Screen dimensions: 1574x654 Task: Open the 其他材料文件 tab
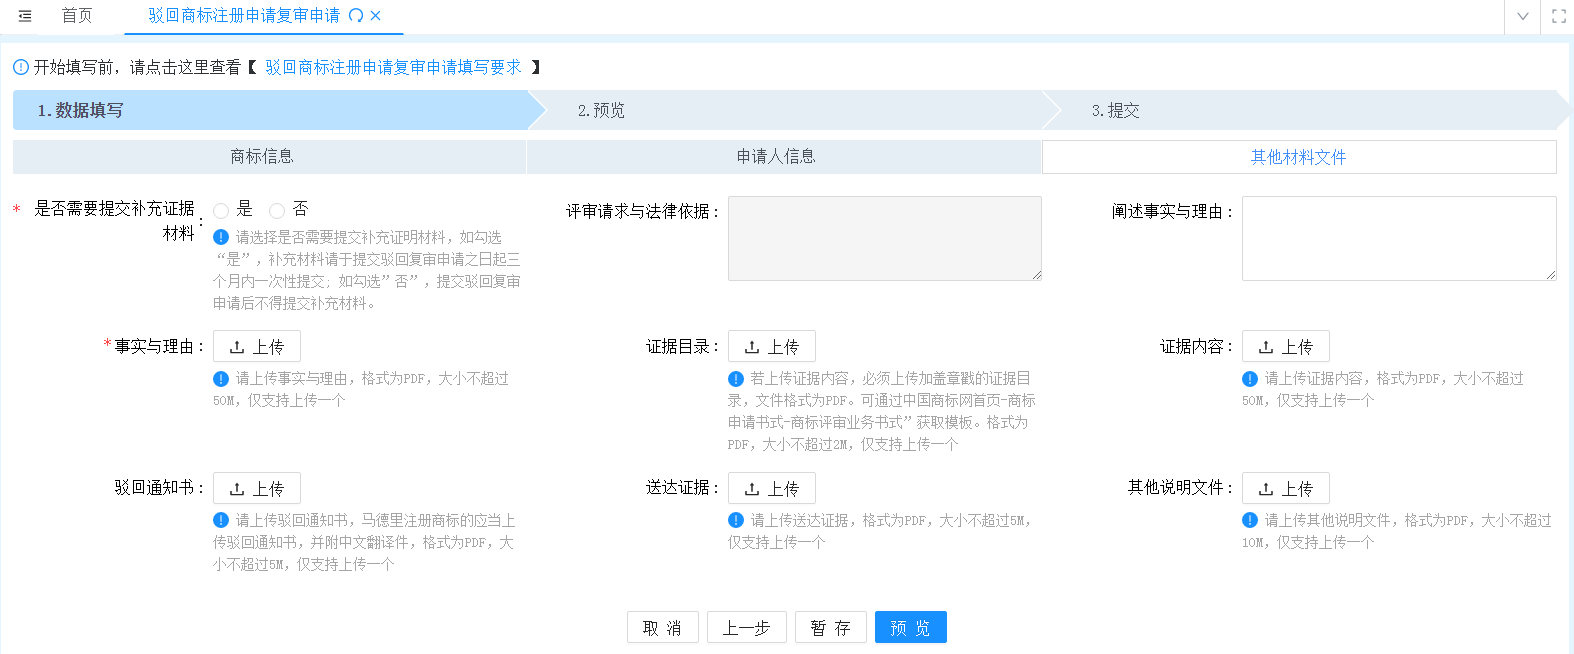[1298, 157]
